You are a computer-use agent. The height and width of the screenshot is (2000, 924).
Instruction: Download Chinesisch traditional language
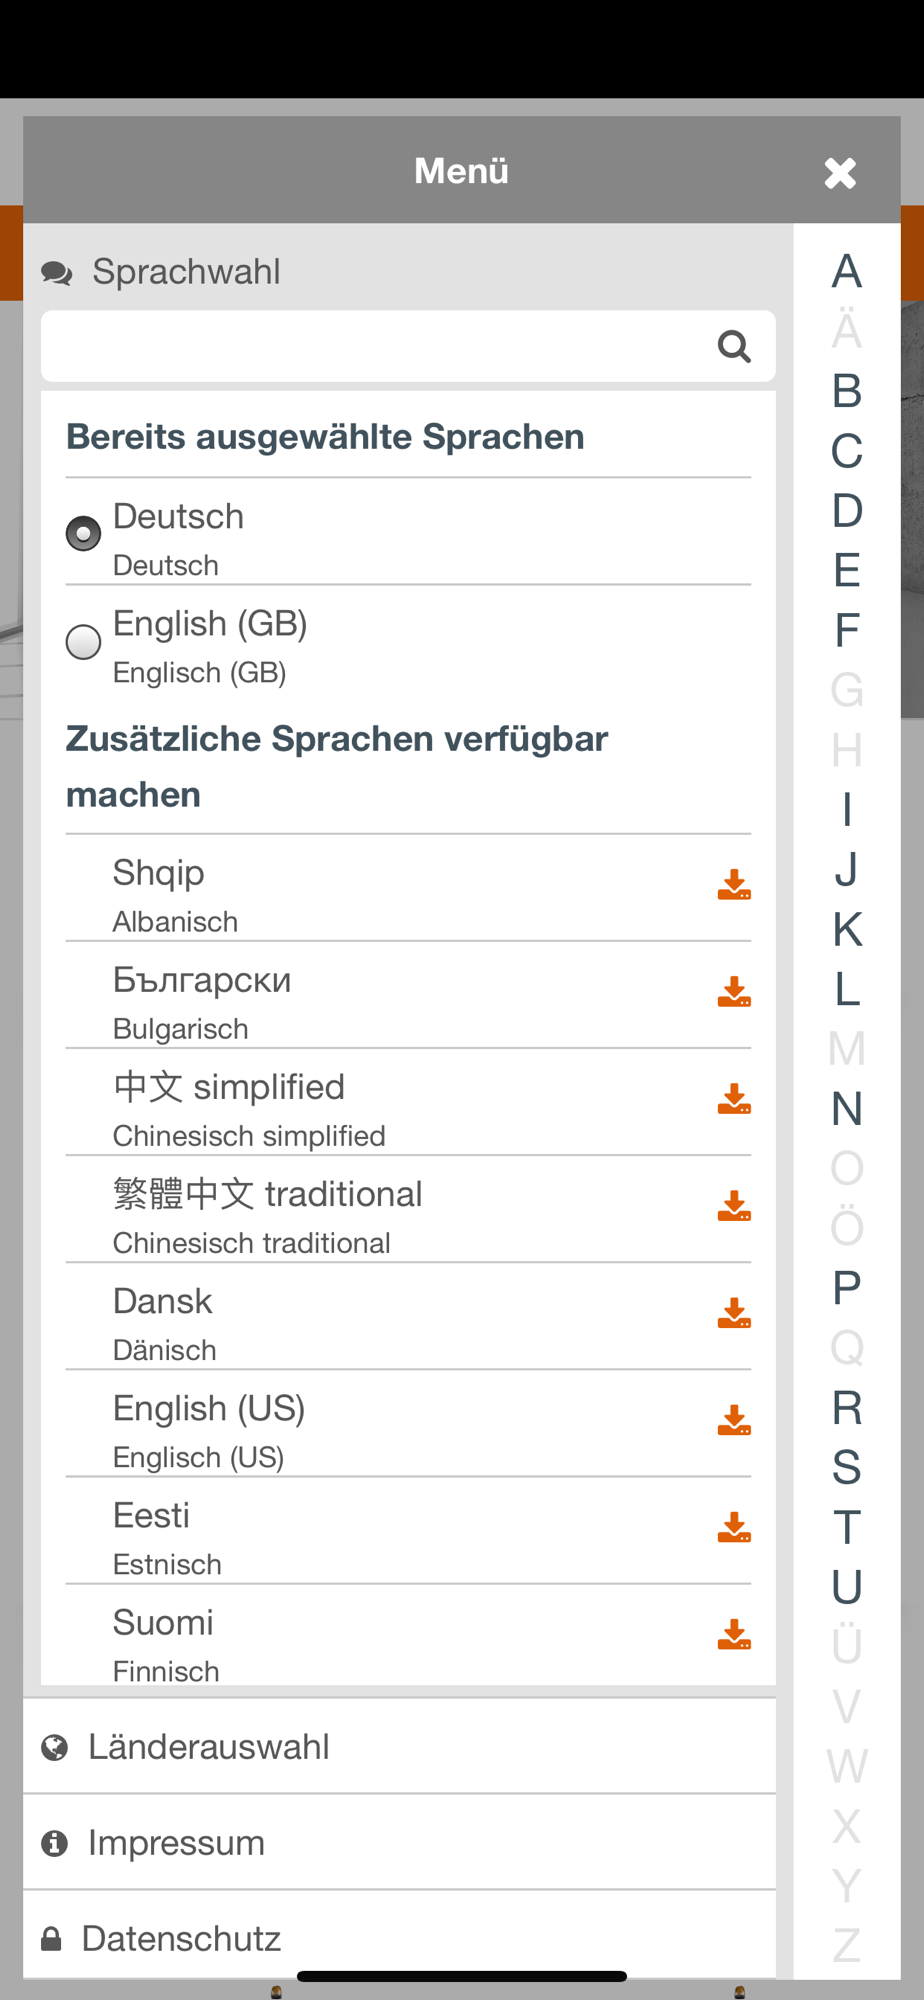734,1206
